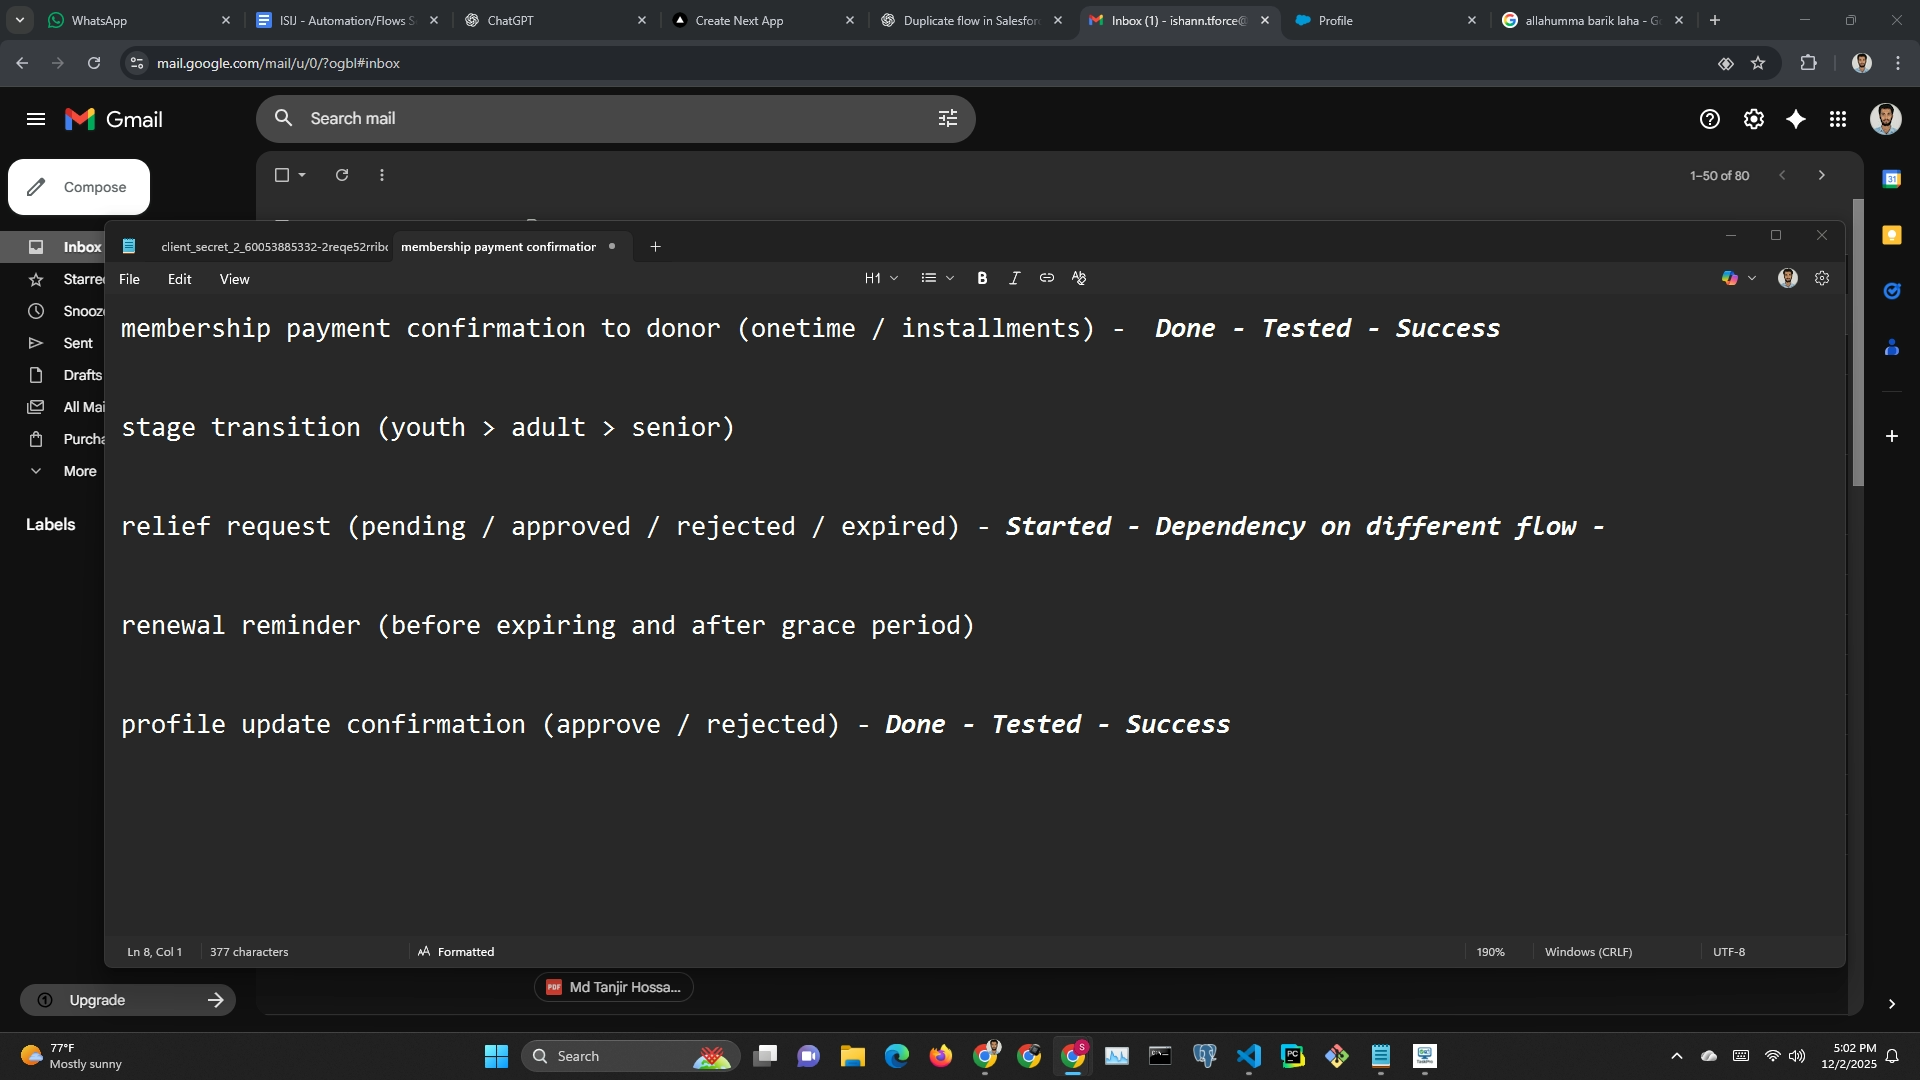Click the 190% zoom level indicator
1920x1080 pixels.
(1490, 952)
